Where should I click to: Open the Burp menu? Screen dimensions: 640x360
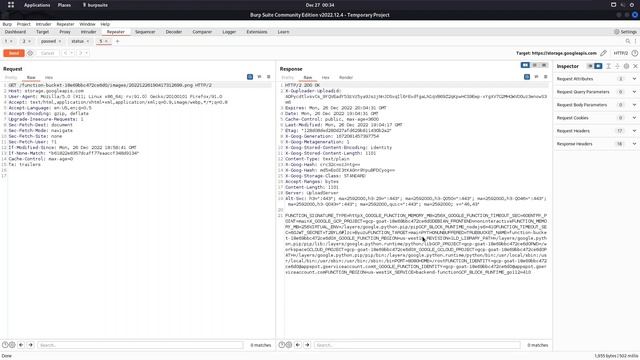pyautogui.click(x=7, y=24)
